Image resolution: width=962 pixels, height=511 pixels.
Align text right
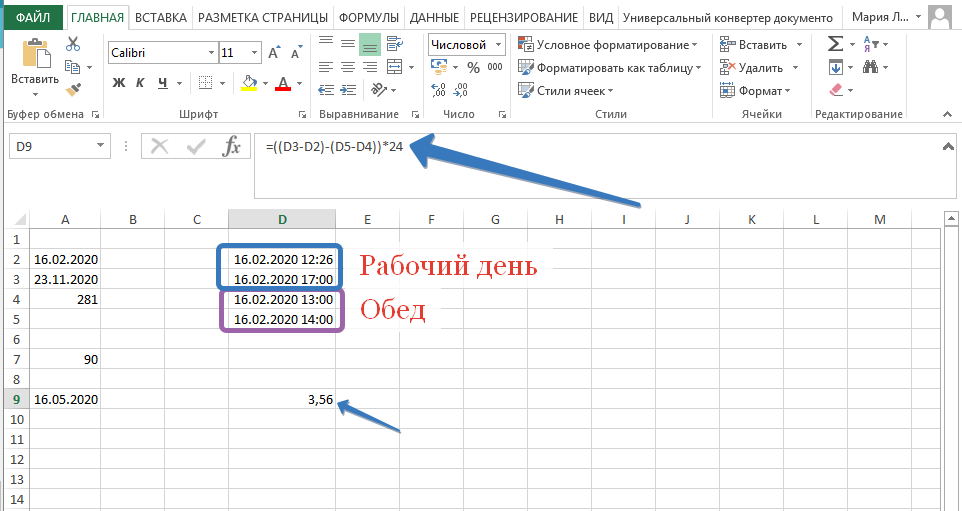369,67
